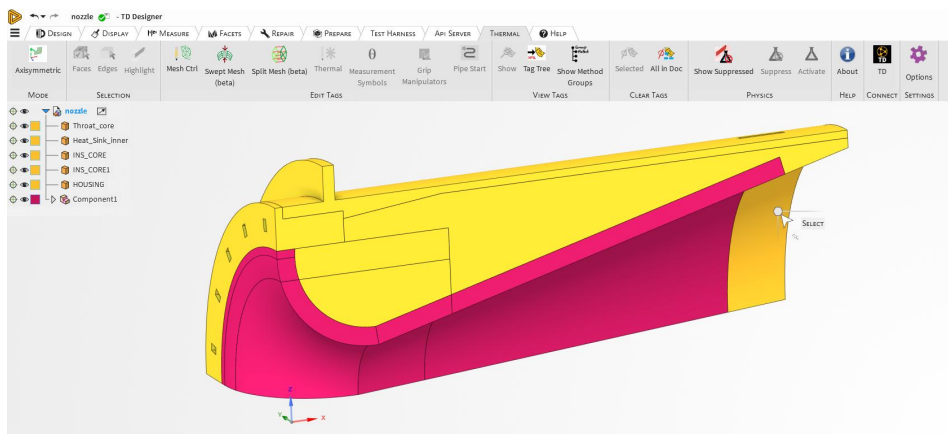Open the Mesh Ctrl tool

point(182,59)
